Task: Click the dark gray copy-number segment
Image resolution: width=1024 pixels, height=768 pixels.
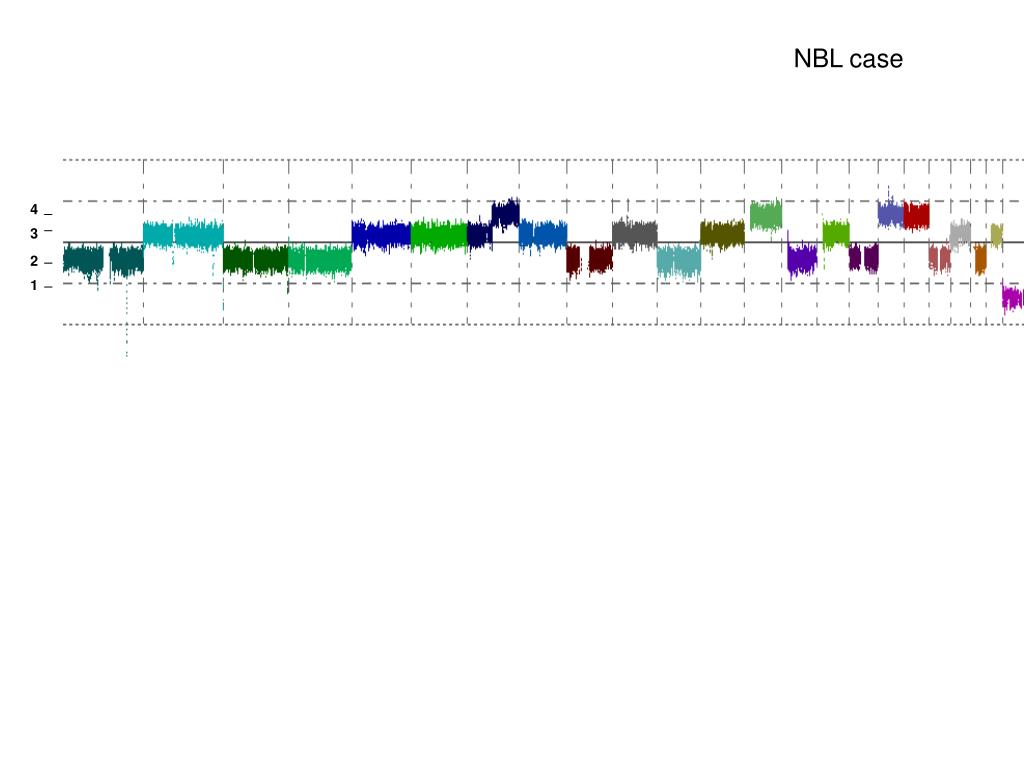Action: [635, 234]
